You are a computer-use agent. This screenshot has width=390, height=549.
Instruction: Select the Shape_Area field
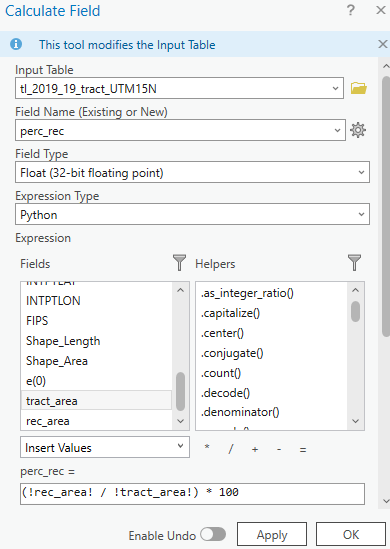point(96,361)
